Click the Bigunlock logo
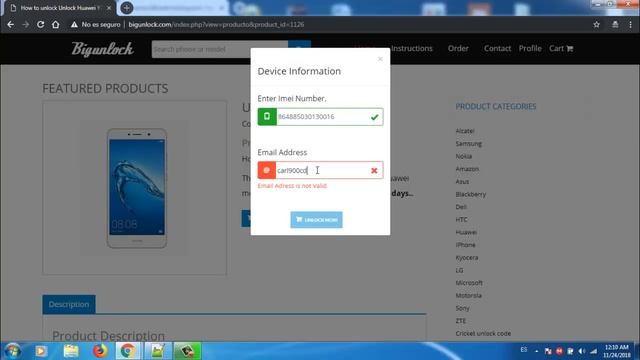The width and height of the screenshot is (640, 360). pyautogui.click(x=102, y=49)
